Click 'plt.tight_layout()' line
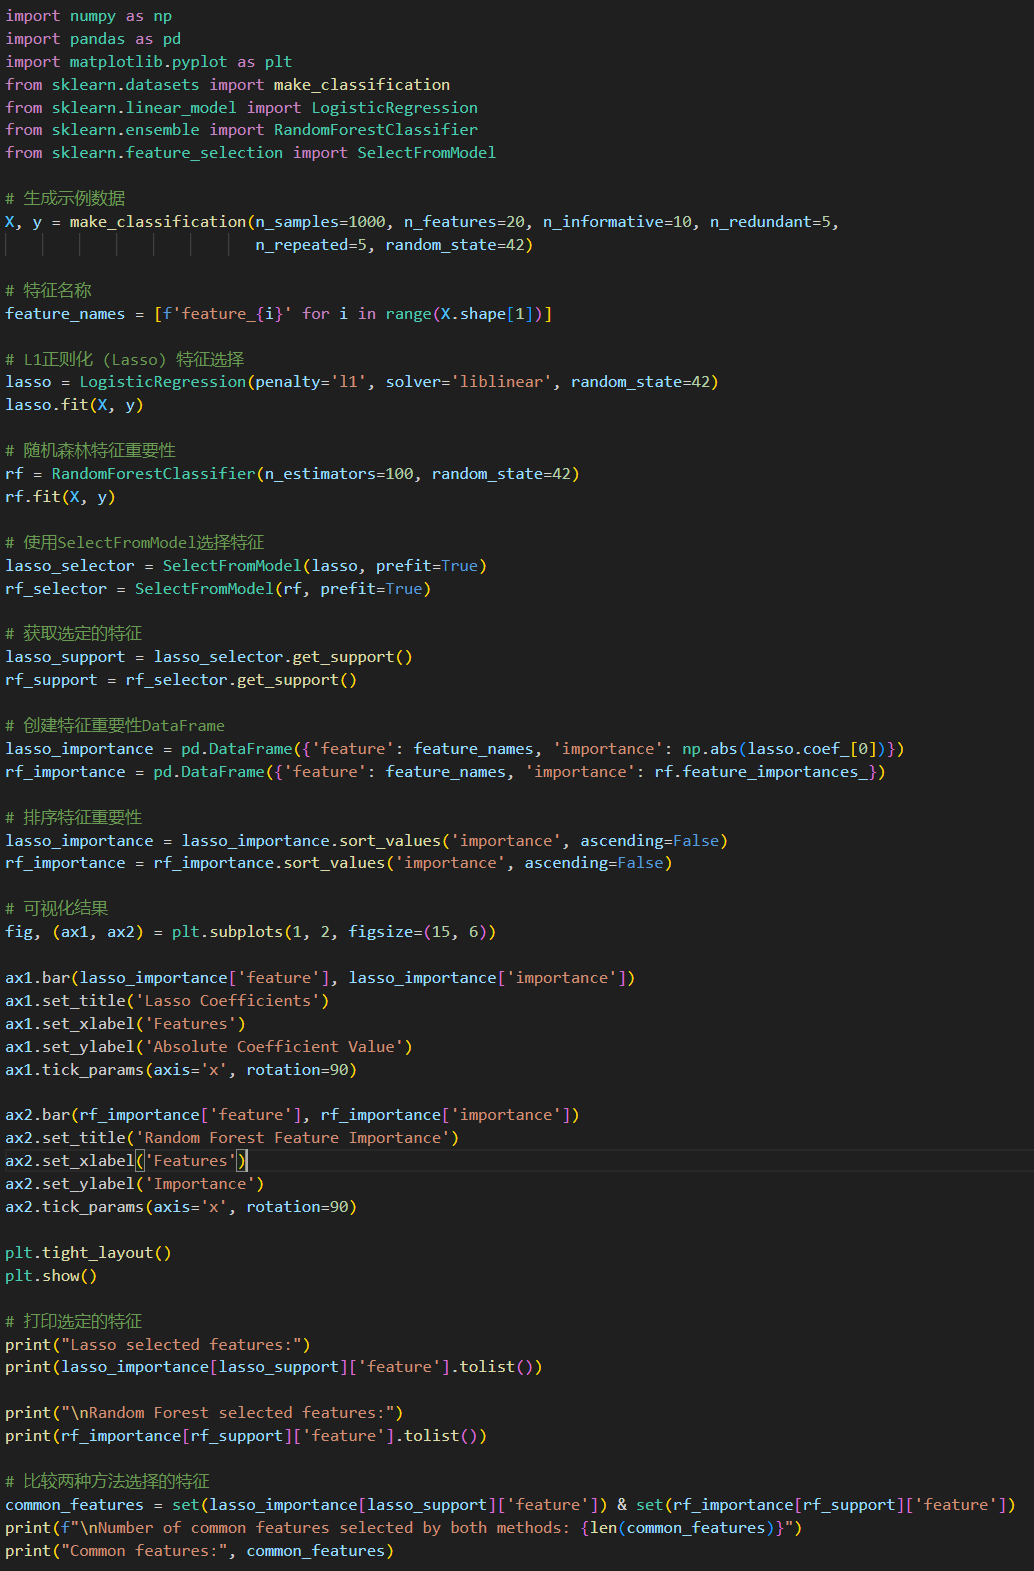 [88, 1253]
